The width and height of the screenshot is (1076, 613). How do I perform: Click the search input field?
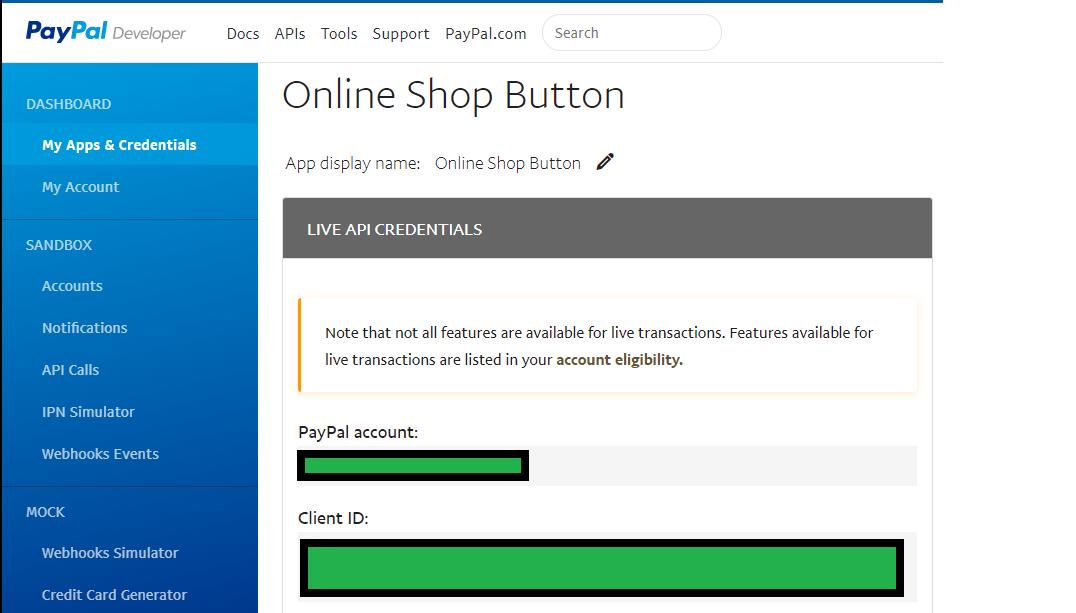pyautogui.click(x=631, y=32)
